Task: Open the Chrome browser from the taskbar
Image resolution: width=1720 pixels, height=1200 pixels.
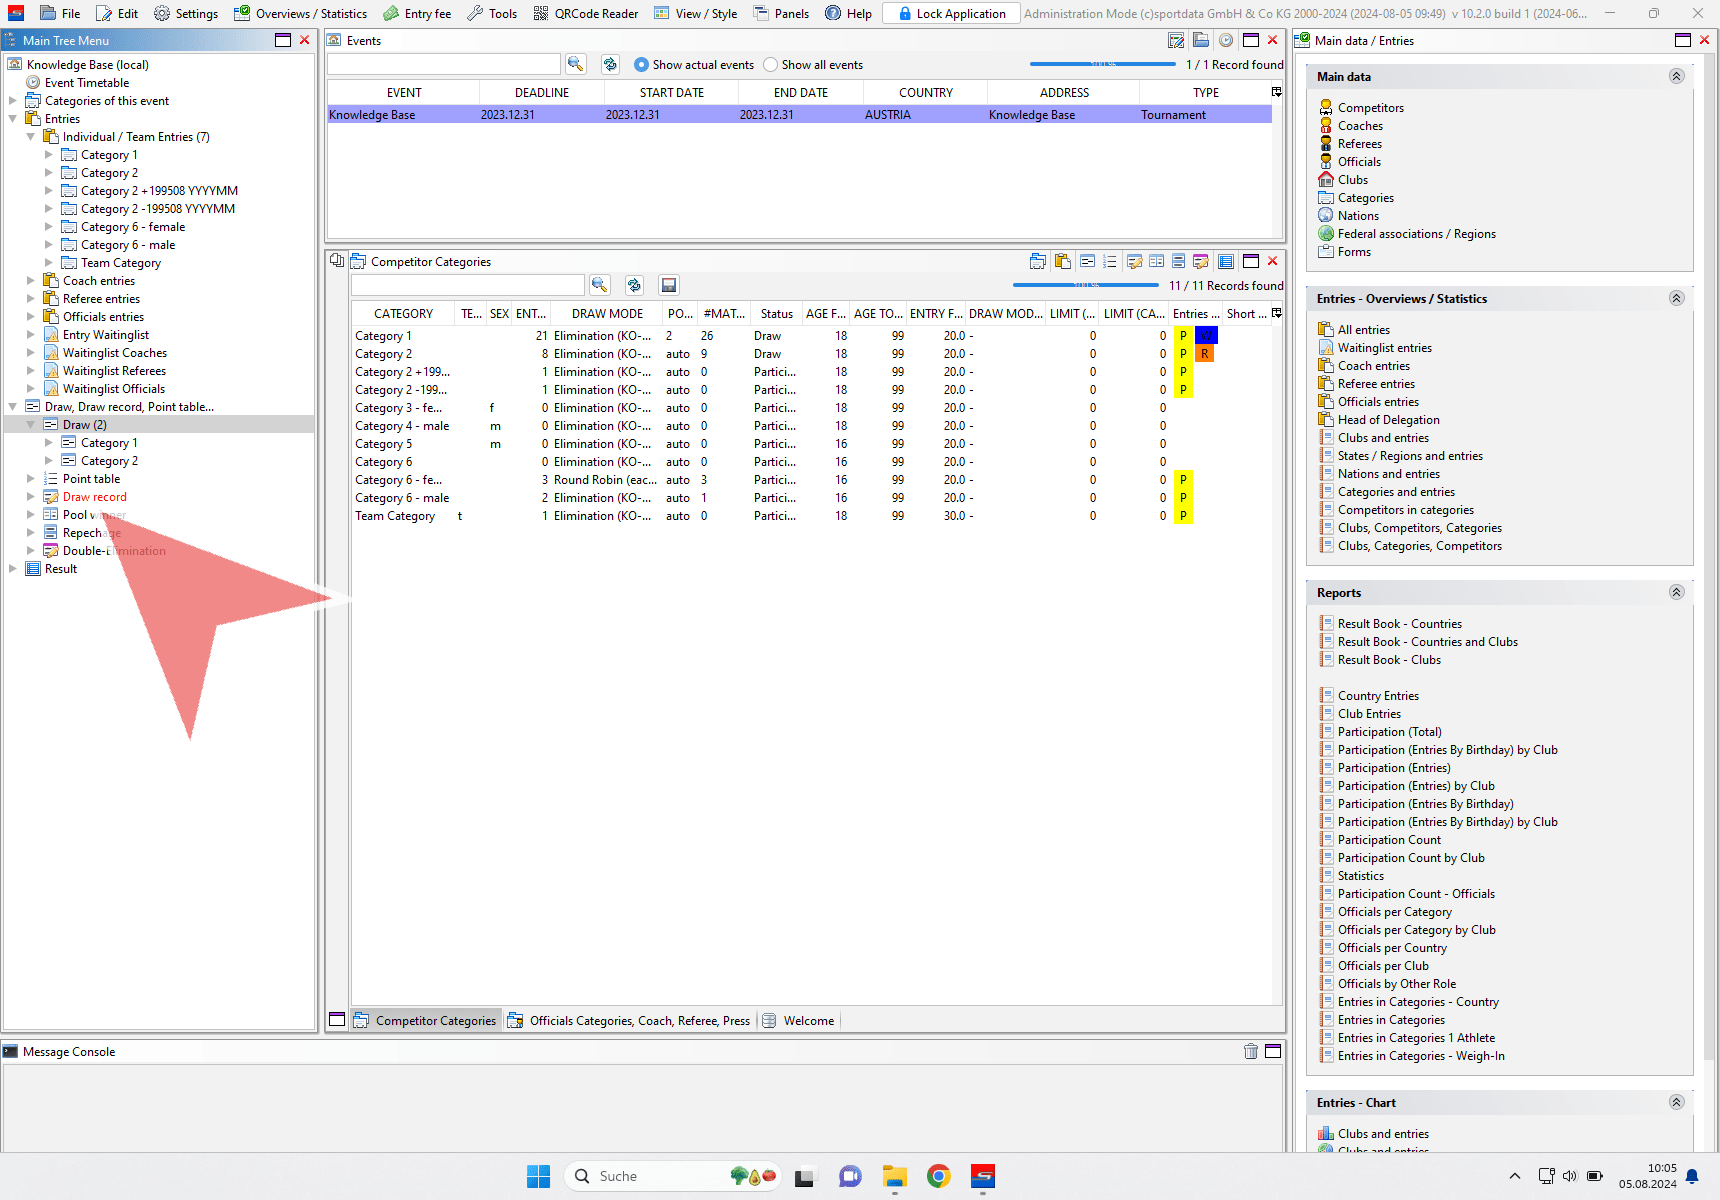Action: [938, 1176]
